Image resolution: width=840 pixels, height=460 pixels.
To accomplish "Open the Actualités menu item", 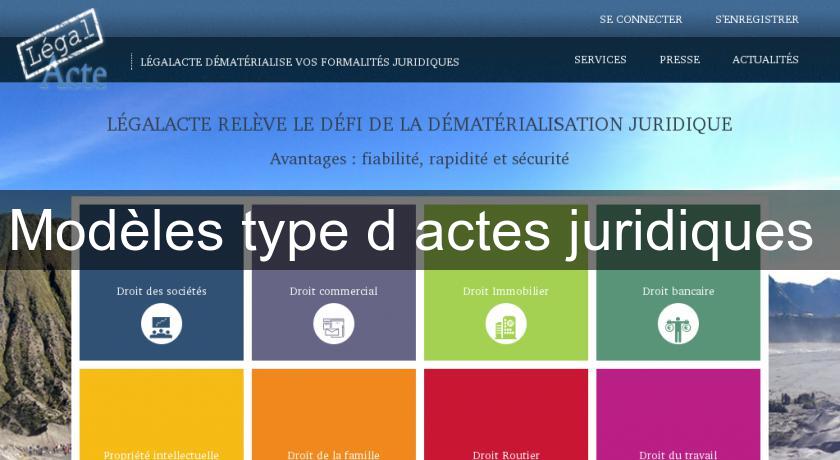I will click(765, 59).
